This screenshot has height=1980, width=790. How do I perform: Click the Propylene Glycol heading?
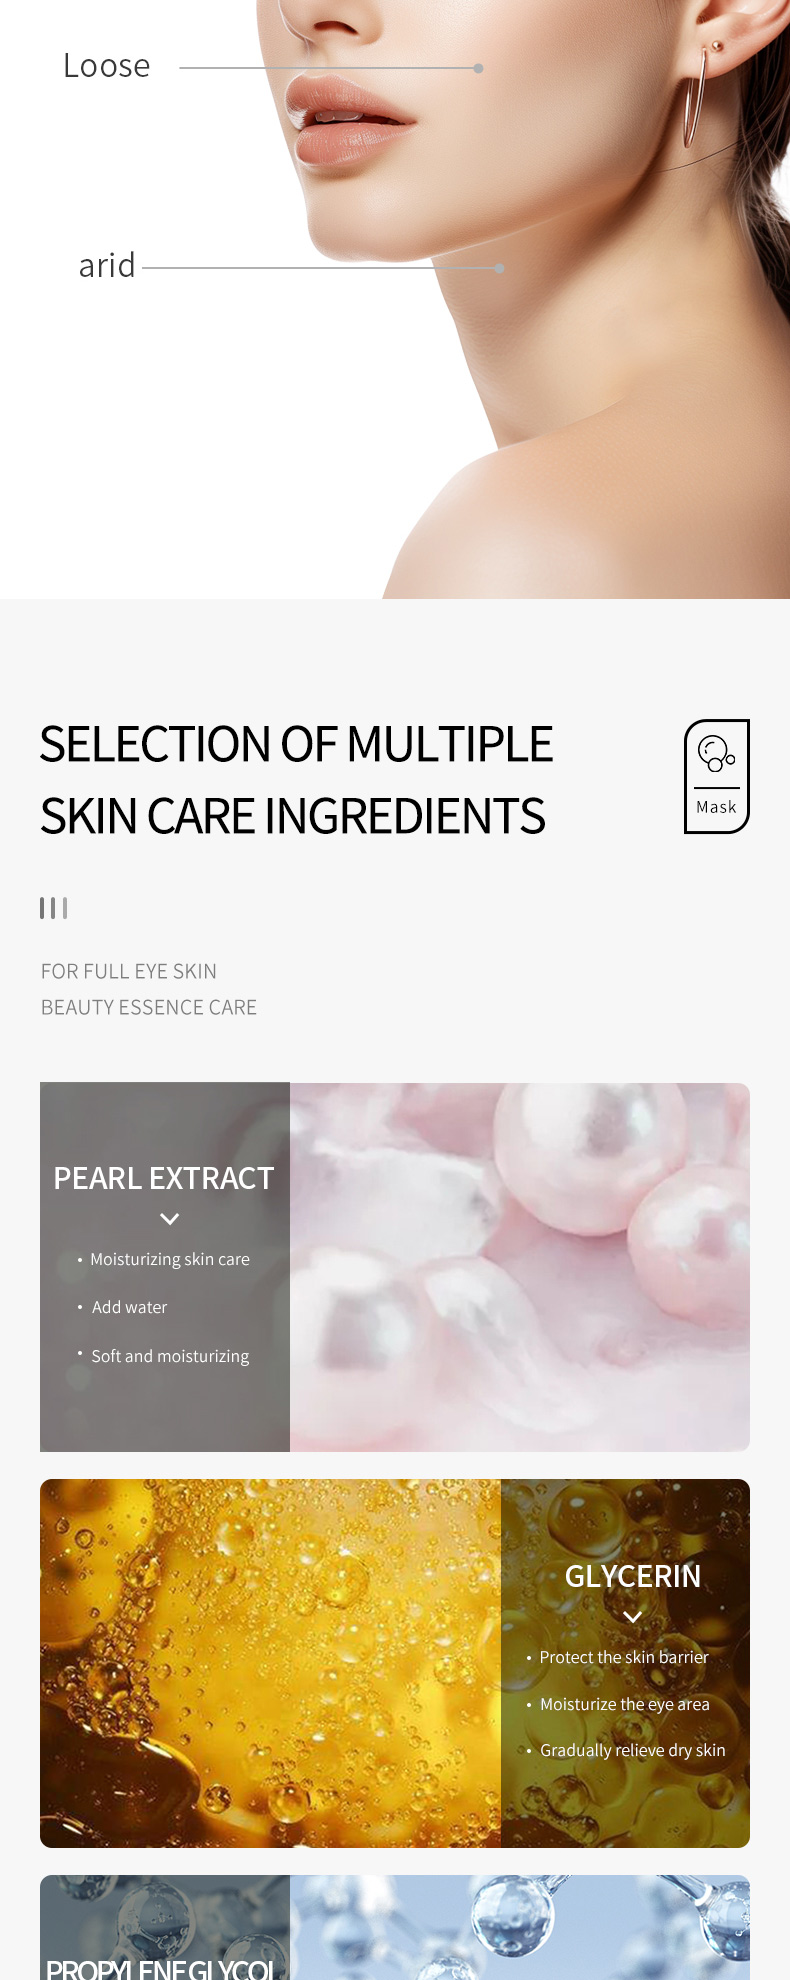point(160,1969)
